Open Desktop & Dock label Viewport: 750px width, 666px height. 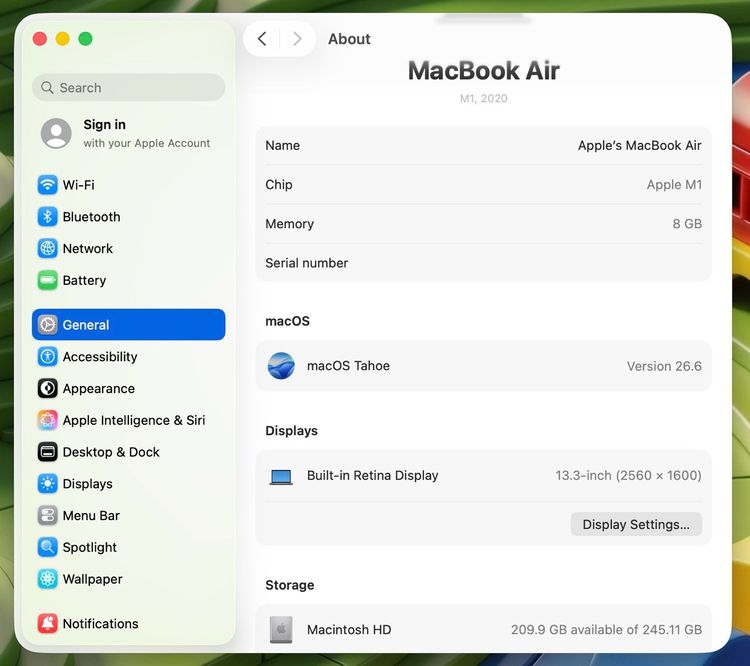(111, 452)
